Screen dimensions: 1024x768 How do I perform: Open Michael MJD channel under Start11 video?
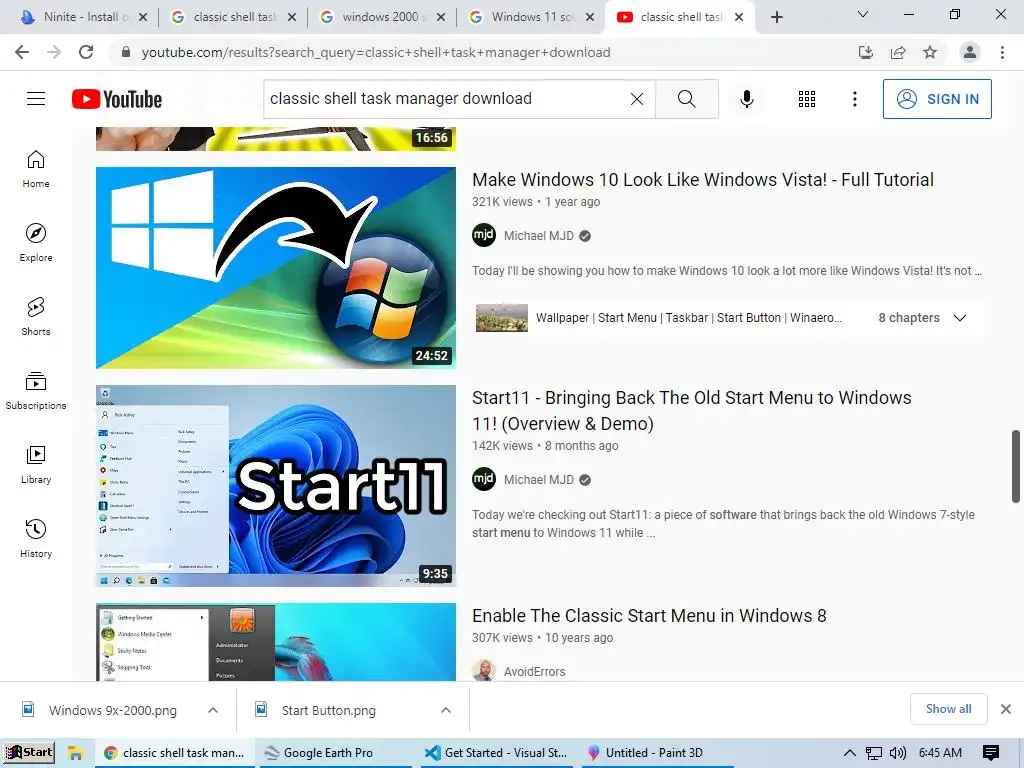click(x=539, y=480)
